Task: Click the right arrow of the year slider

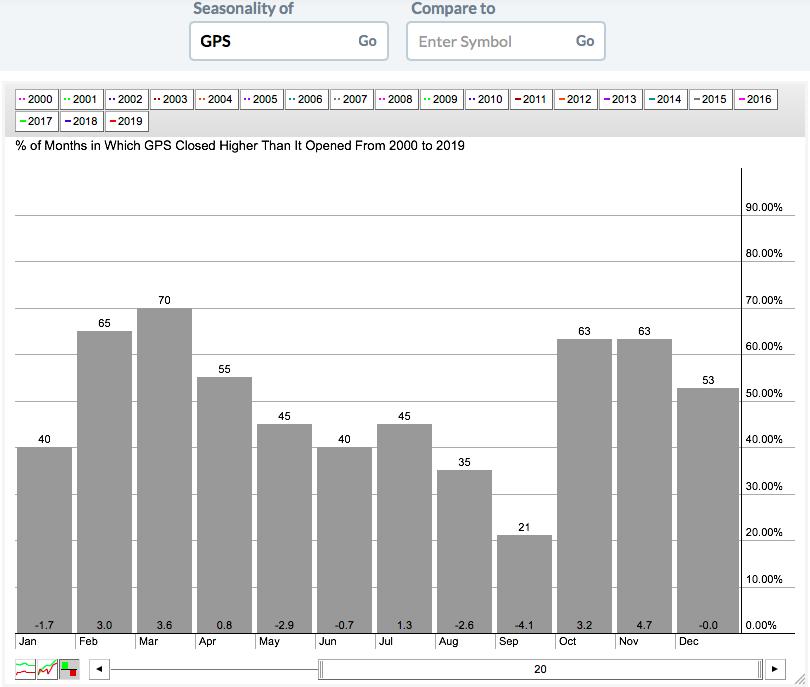Action: pyautogui.click(x=775, y=669)
